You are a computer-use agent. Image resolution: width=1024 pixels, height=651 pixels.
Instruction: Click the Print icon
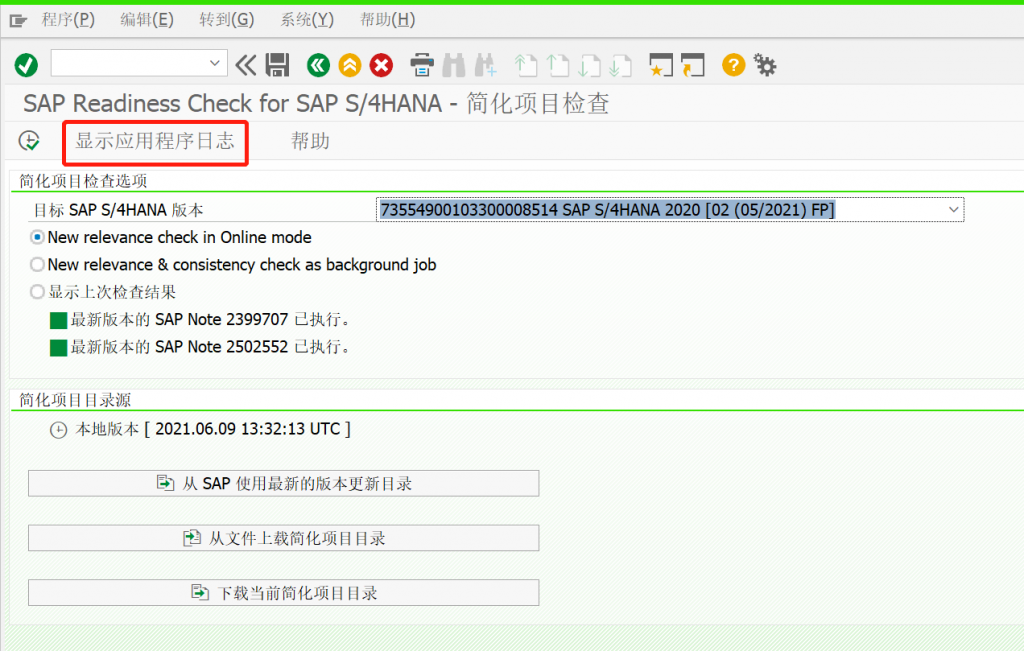pos(422,65)
